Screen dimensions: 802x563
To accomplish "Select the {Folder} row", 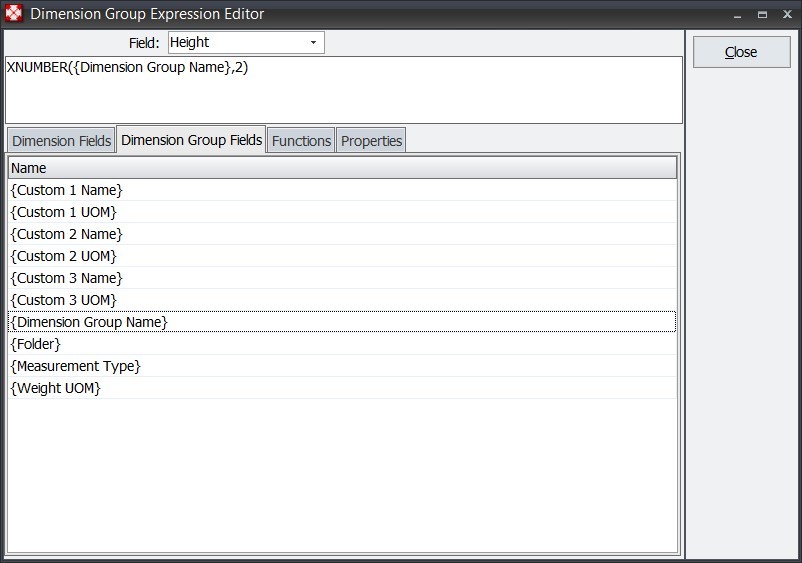I will pyautogui.click(x=342, y=344).
